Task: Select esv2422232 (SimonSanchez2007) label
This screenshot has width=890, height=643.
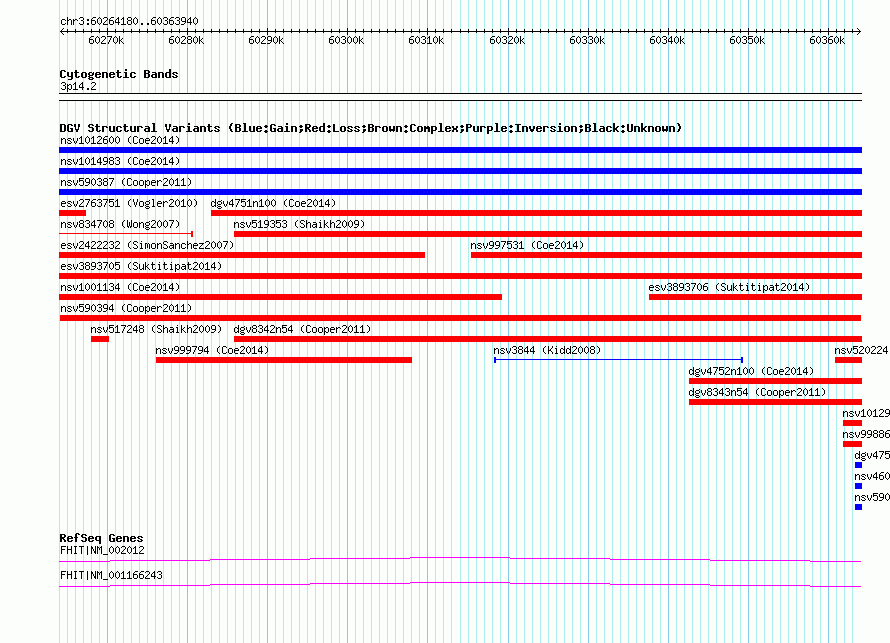Action: 147,245
